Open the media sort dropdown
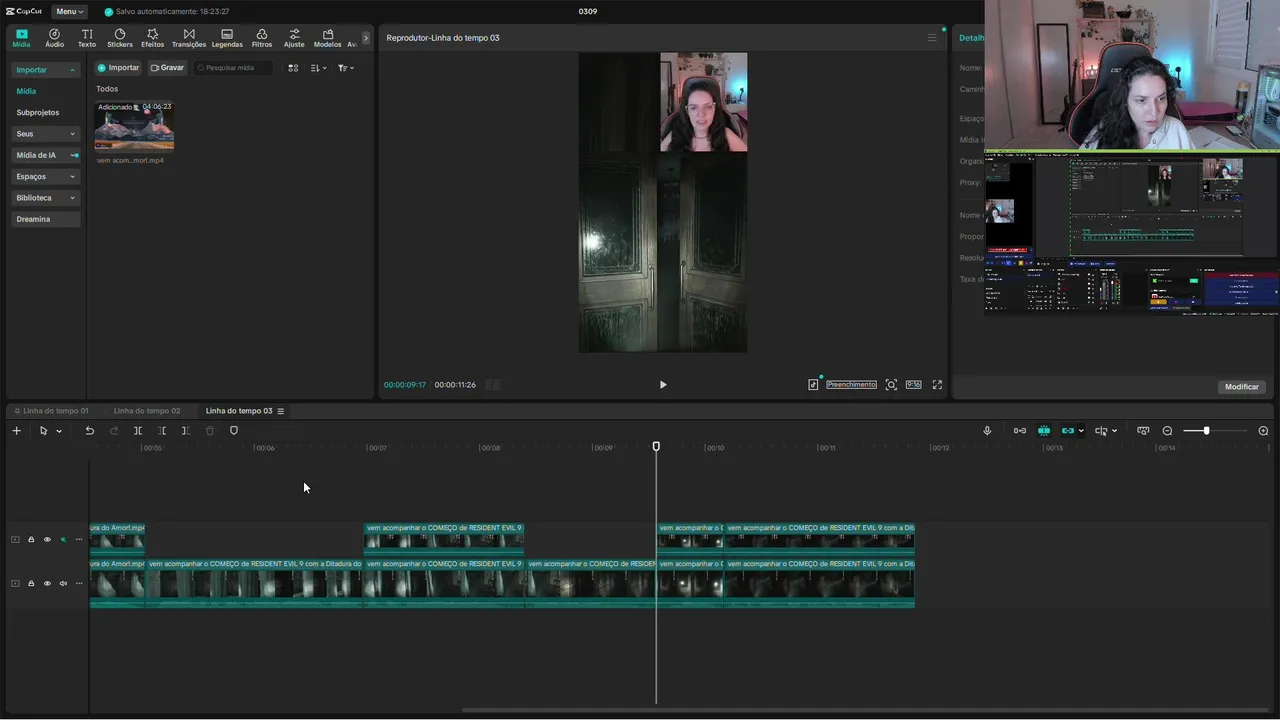Screen dimensions: 1280x720 318,68
